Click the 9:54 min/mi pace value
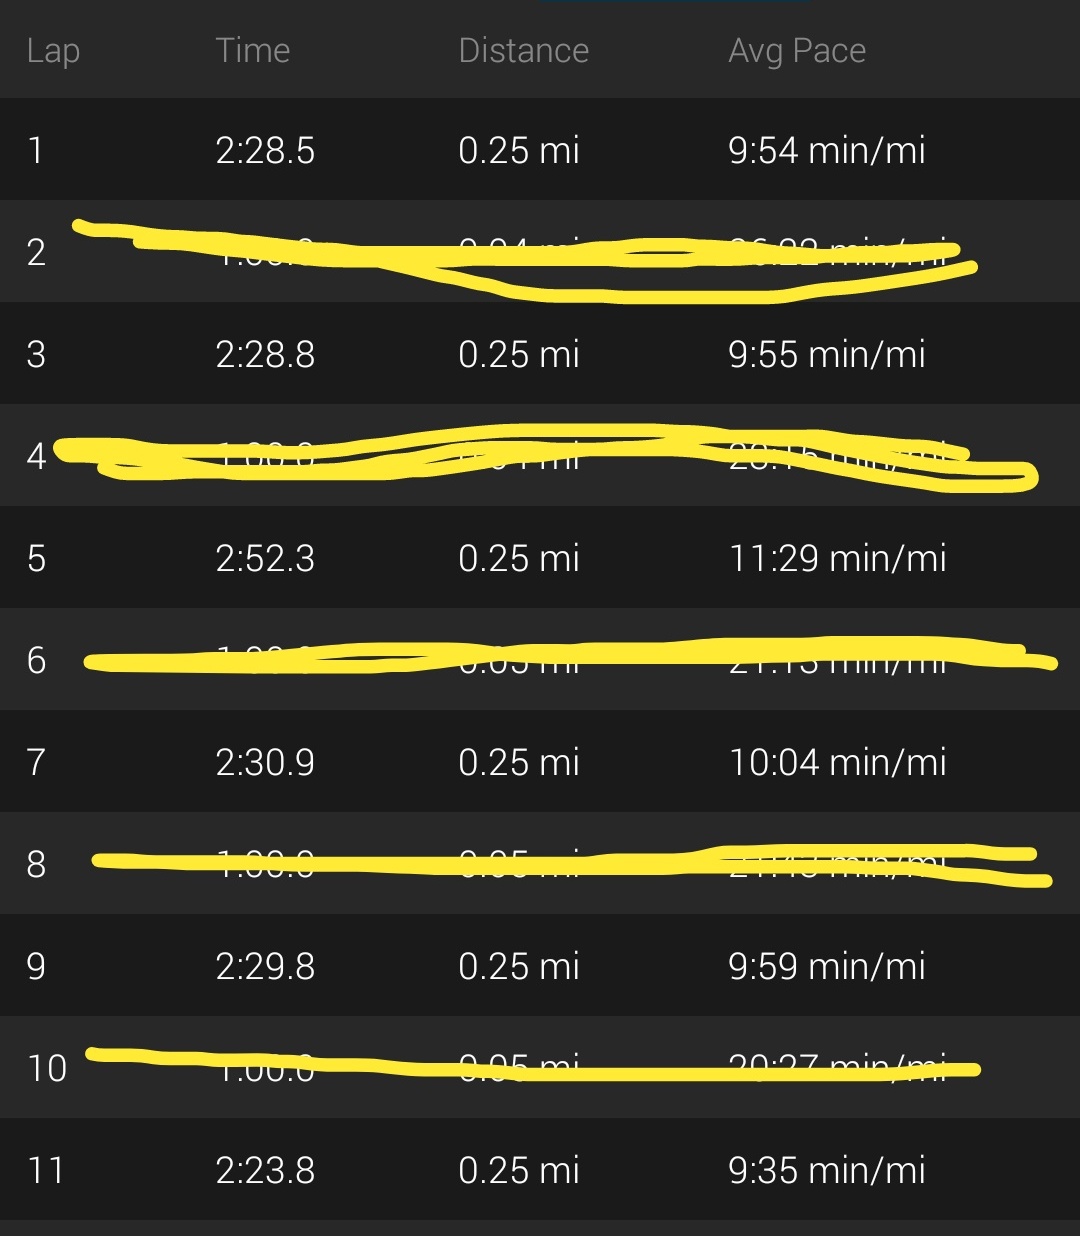The width and height of the screenshot is (1080, 1236). tap(826, 151)
